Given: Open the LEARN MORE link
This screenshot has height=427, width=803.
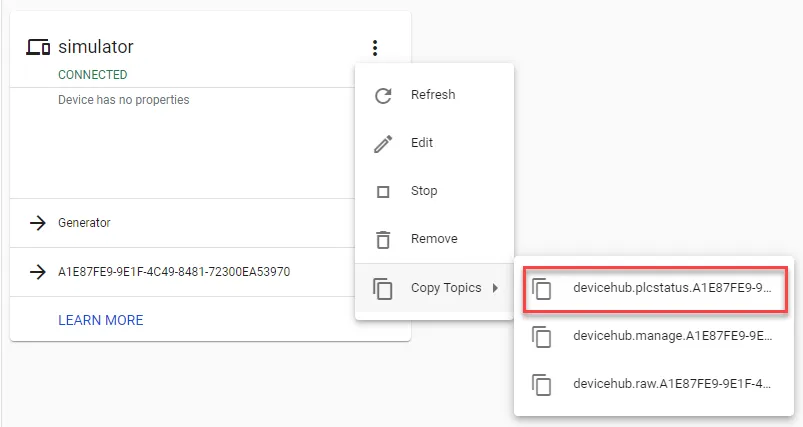Looking at the screenshot, I should pos(100,320).
